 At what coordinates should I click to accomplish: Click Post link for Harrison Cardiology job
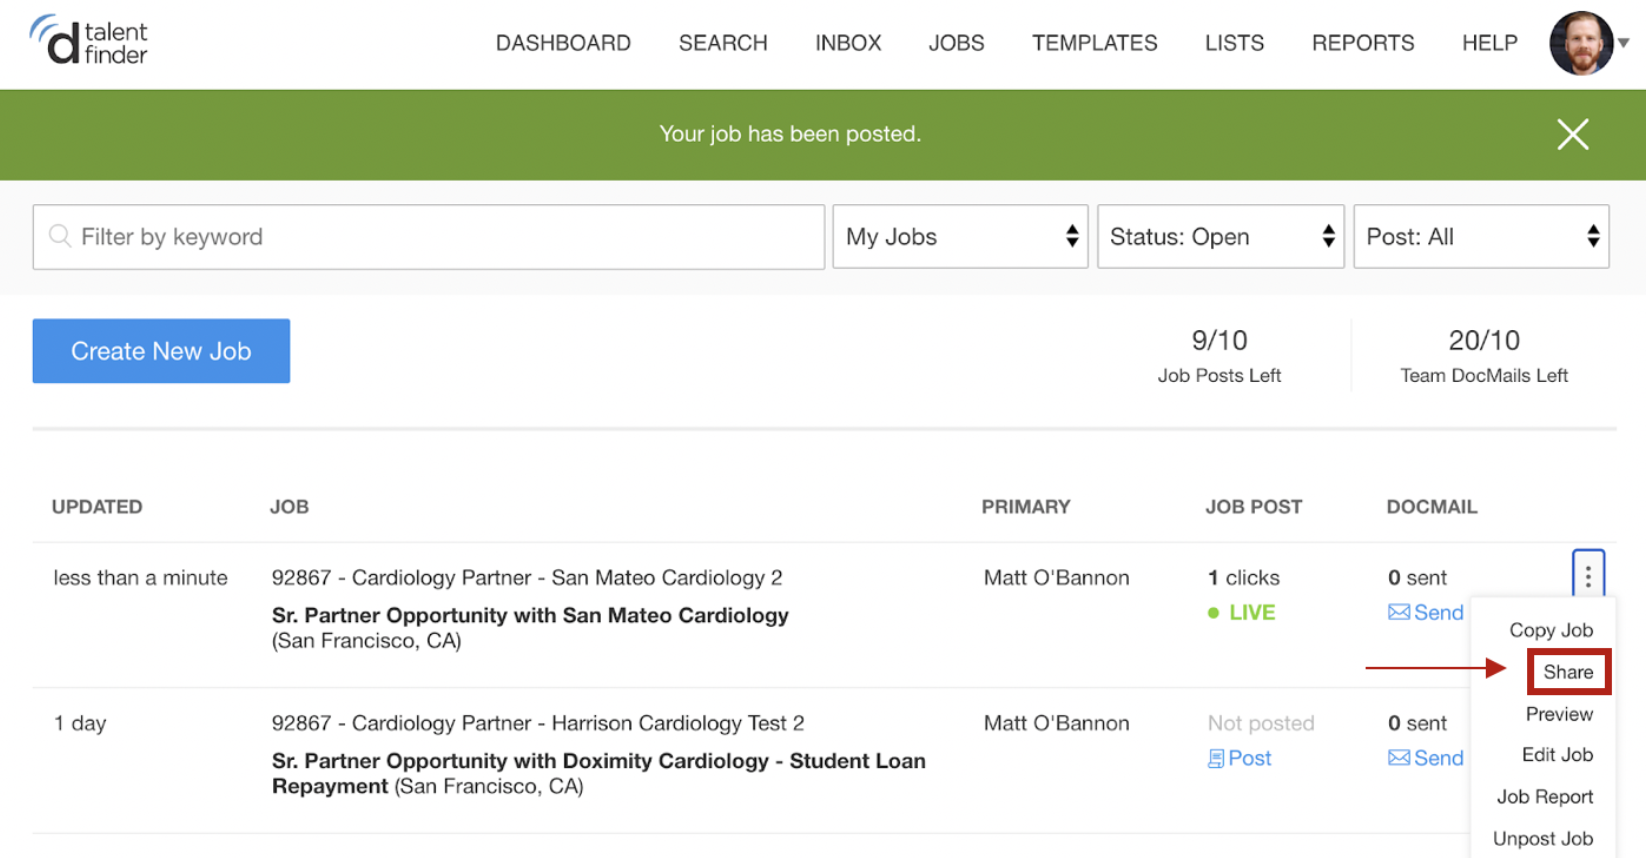click(1239, 758)
